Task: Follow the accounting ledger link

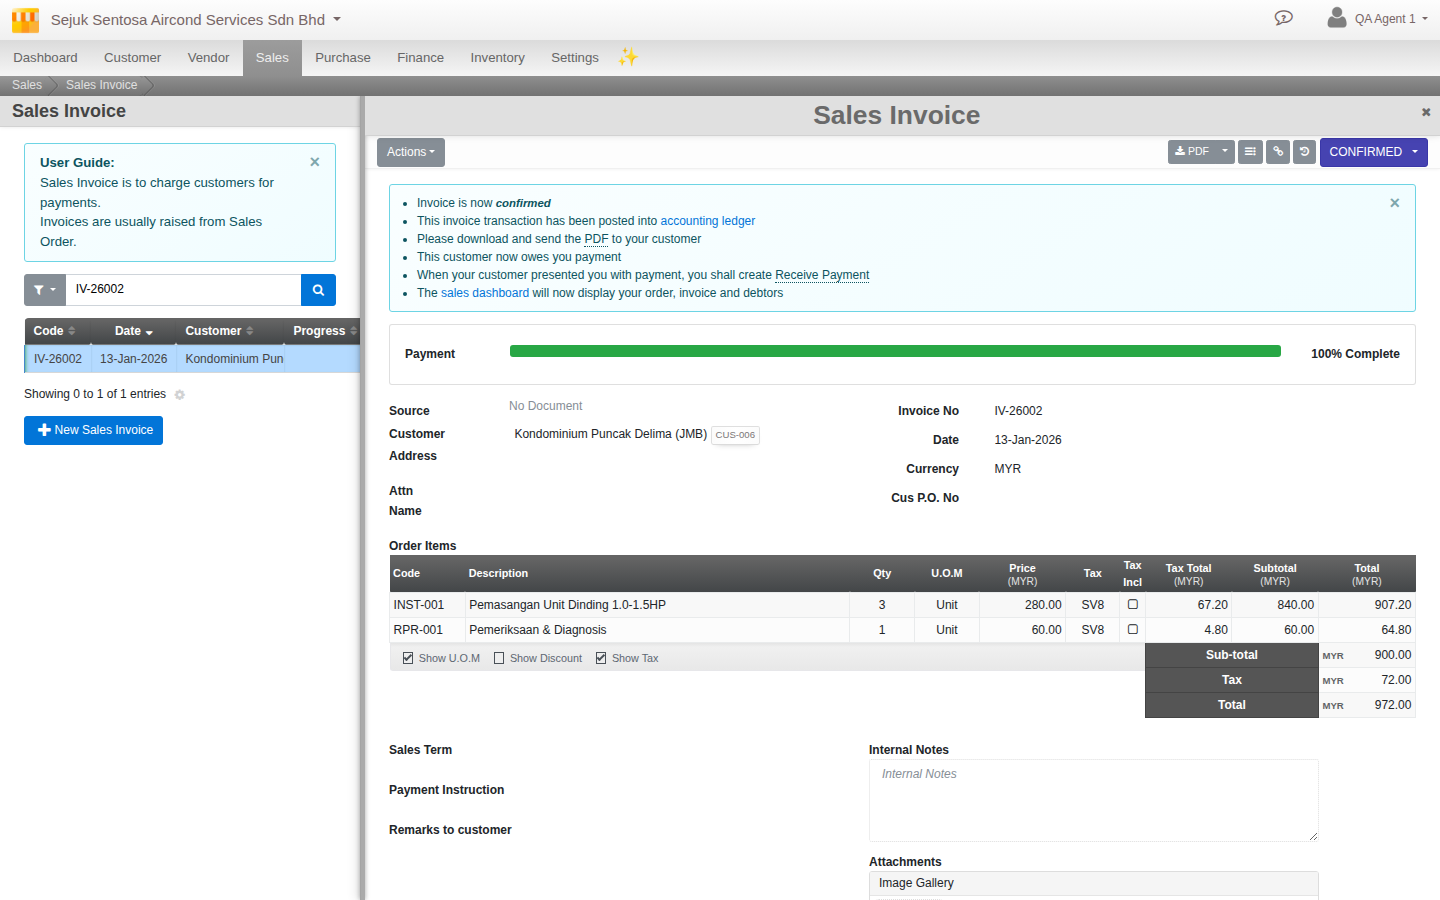Action: 708,221
